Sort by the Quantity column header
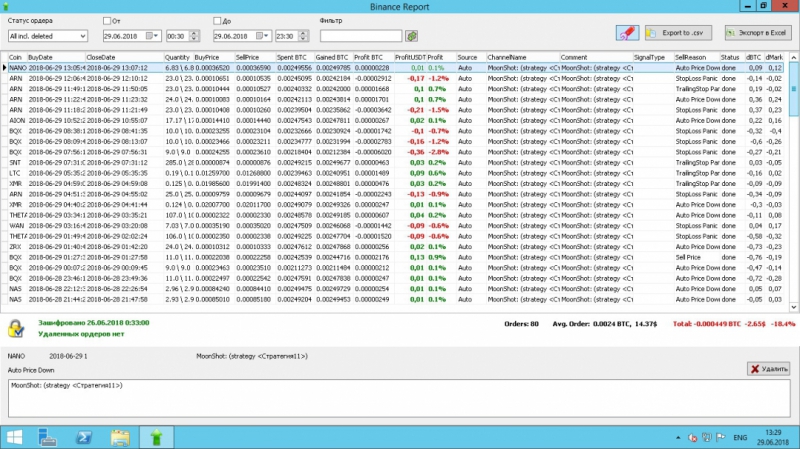The width and height of the screenshot is (800, 449). 178,57
